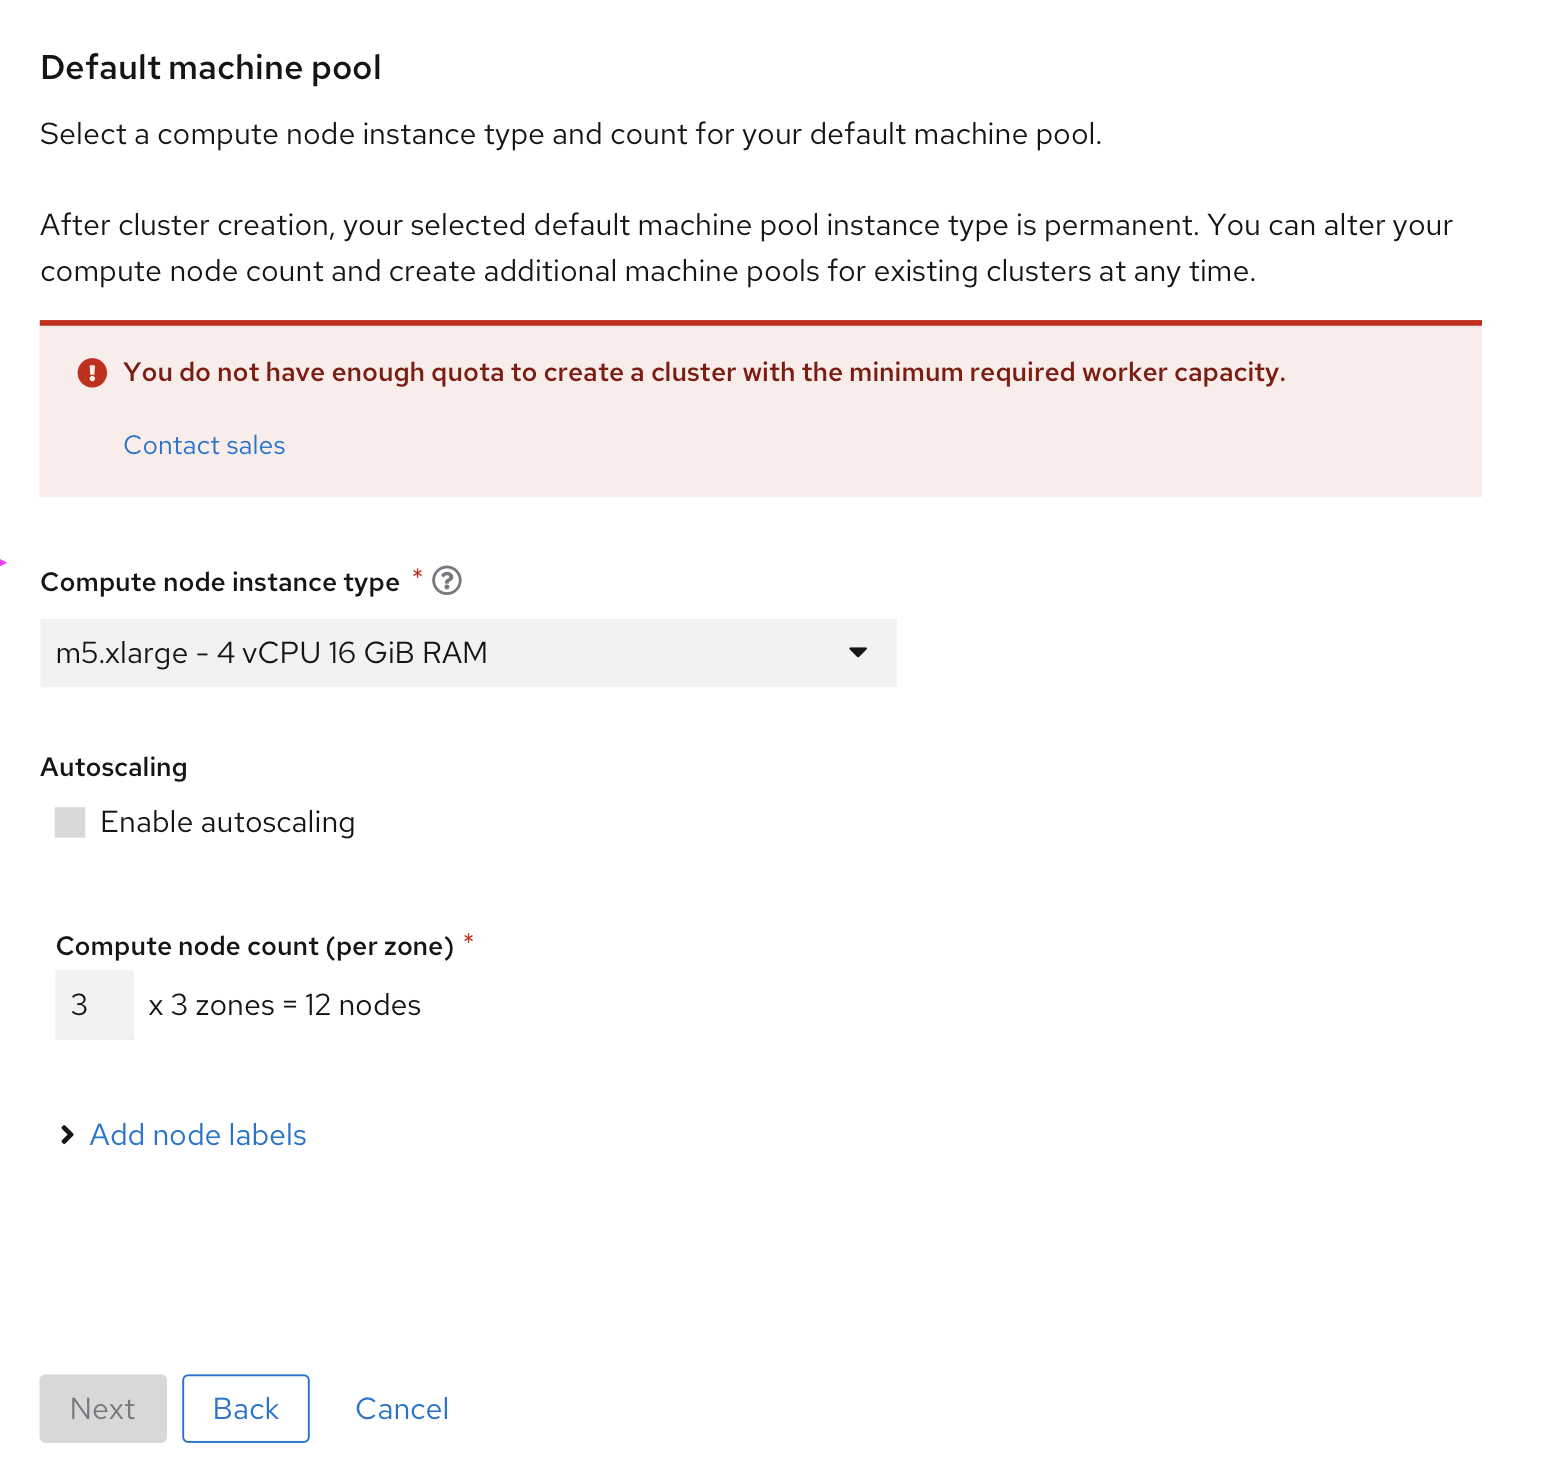Image resolution: width=1562 pixels, height=1478 pixels.
Task: Click the "Enable autoscaling" label text
Action: (227, 823)
